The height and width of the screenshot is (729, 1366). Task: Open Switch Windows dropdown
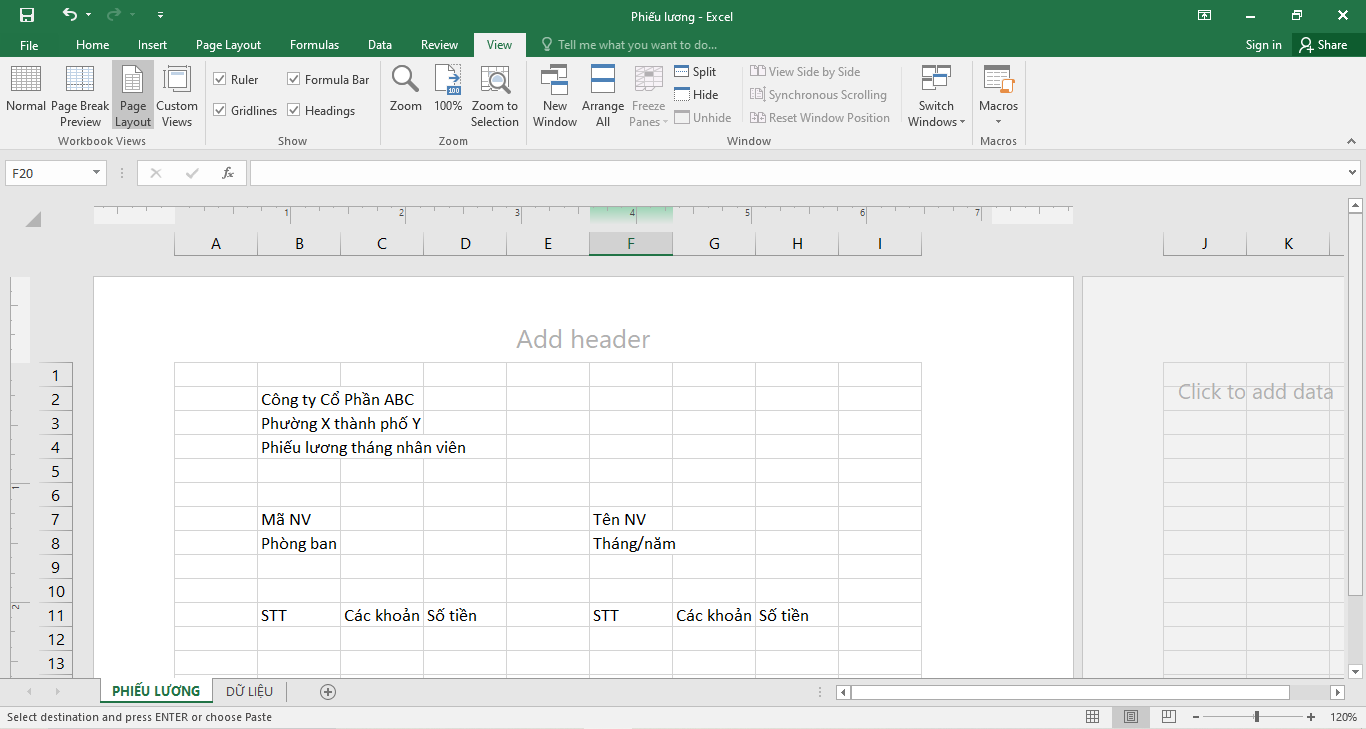pos(937,96)
